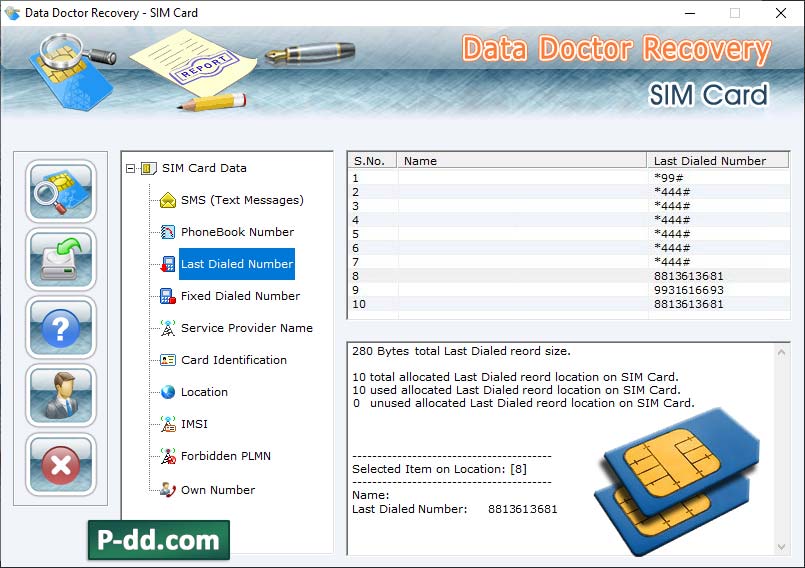805x568 pixels.
Task: Minimize the Data Doctor Recovery window
Action: tap(690, 13)
